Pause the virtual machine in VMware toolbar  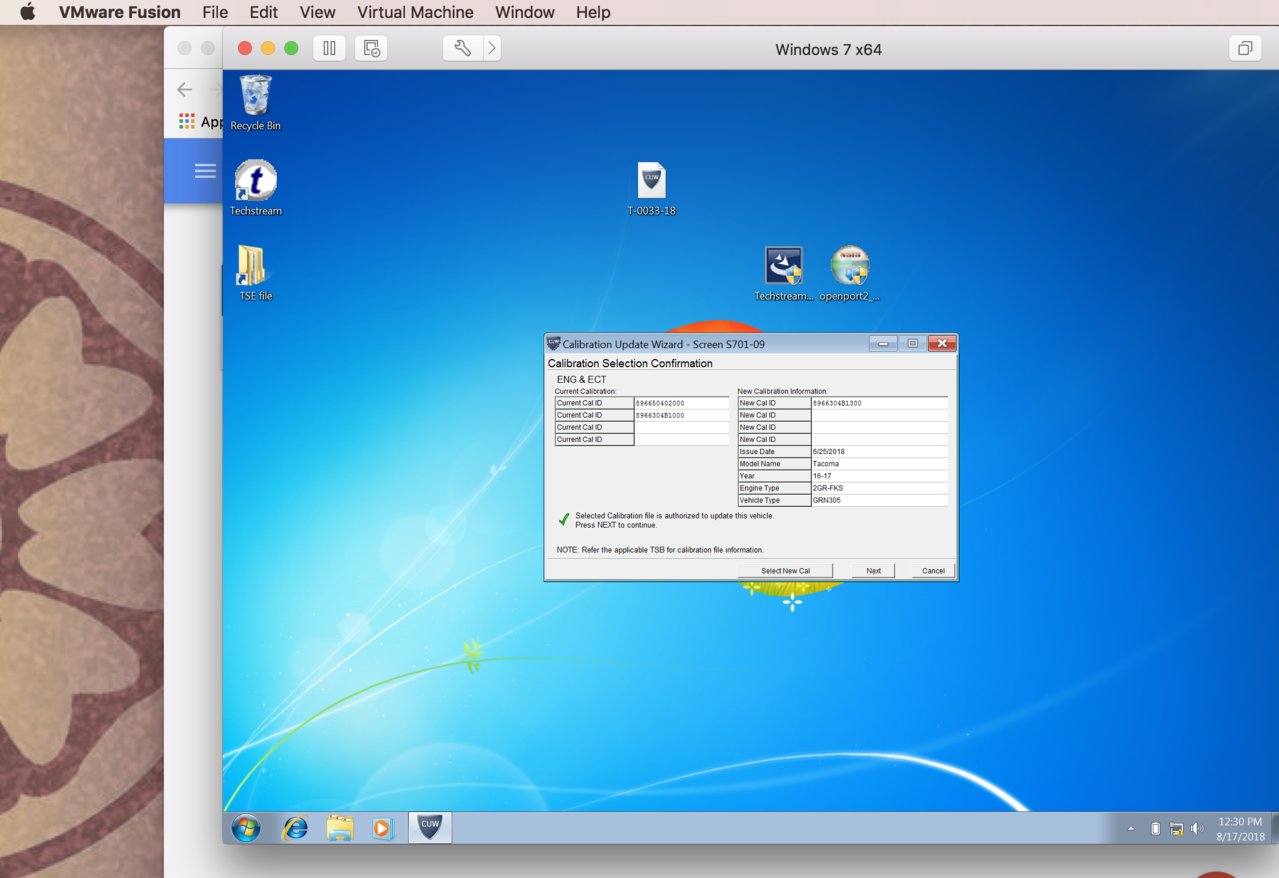[x=329, y=48]
